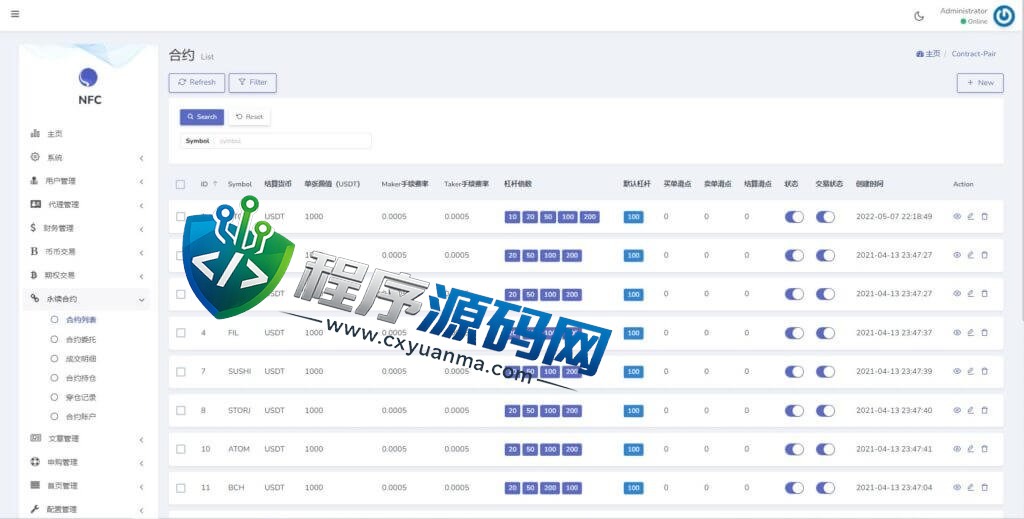Expand the 代理管理 sidebar chevron
The image size is (1024, 519).
click(x=141, y=206)
